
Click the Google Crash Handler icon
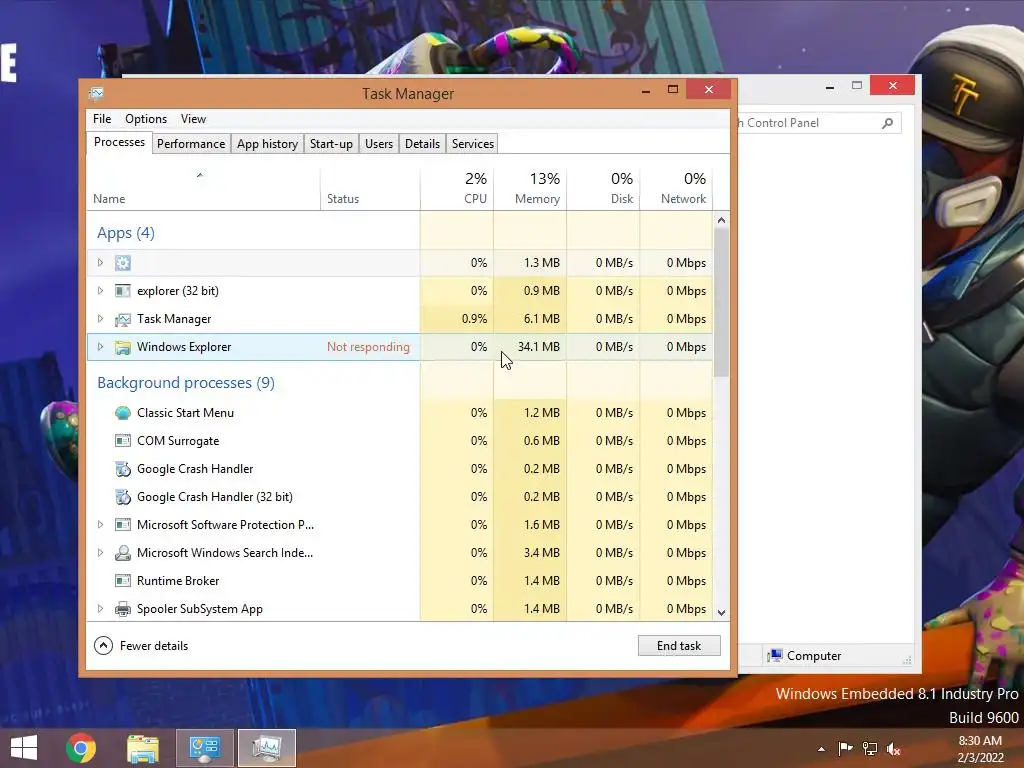(x=123, y=469)
